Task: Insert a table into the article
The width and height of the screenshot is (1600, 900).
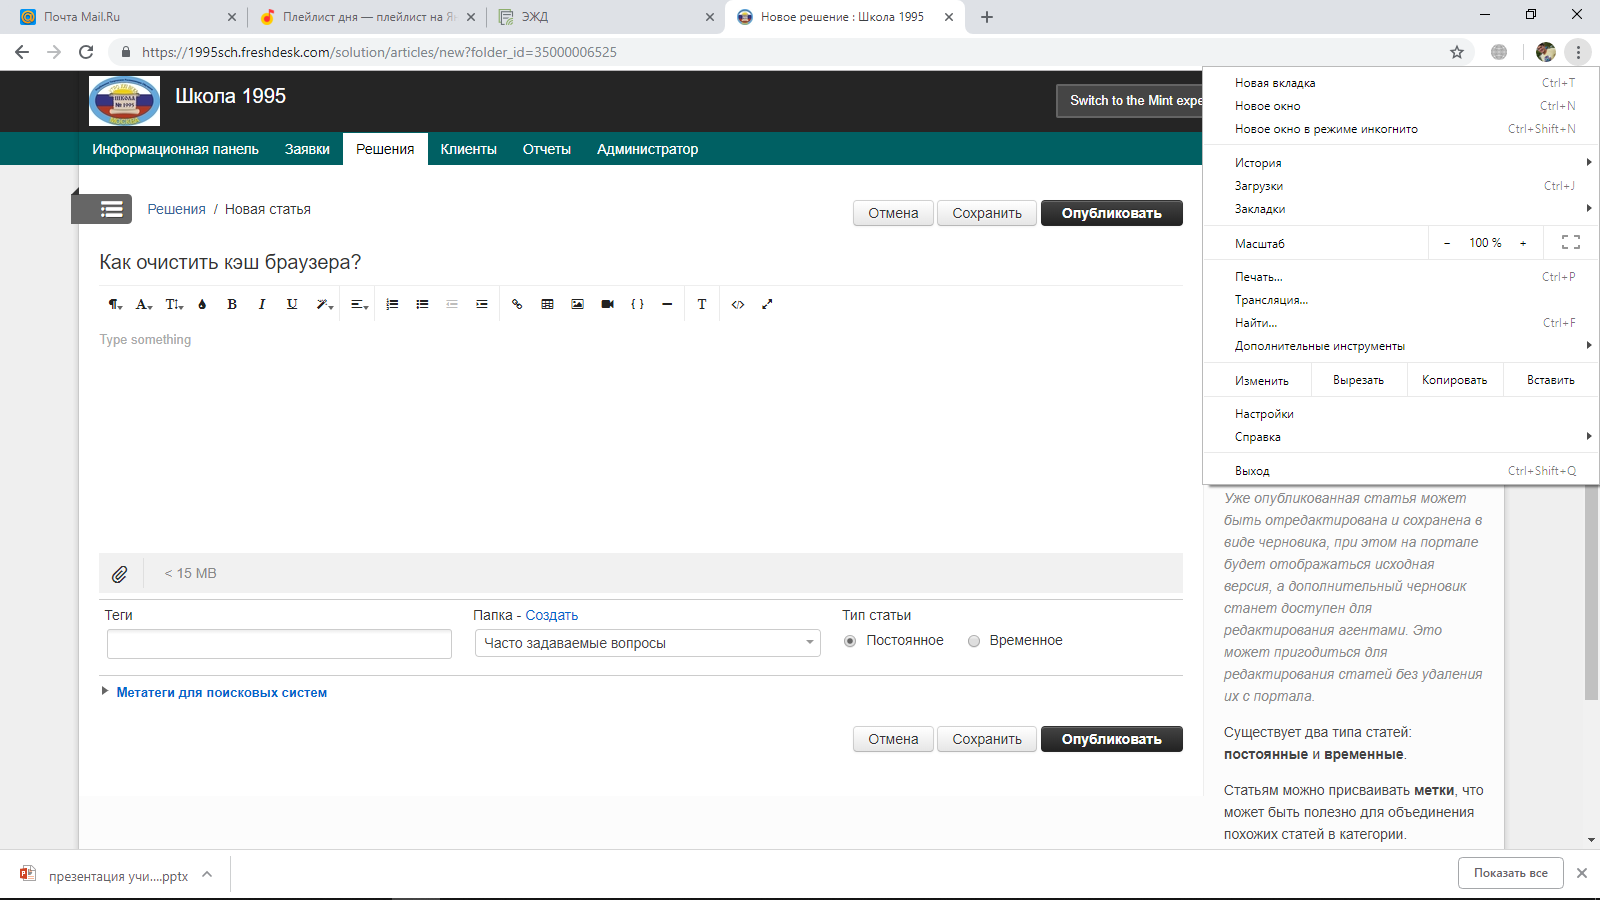Action: click(x=547, y=304)
